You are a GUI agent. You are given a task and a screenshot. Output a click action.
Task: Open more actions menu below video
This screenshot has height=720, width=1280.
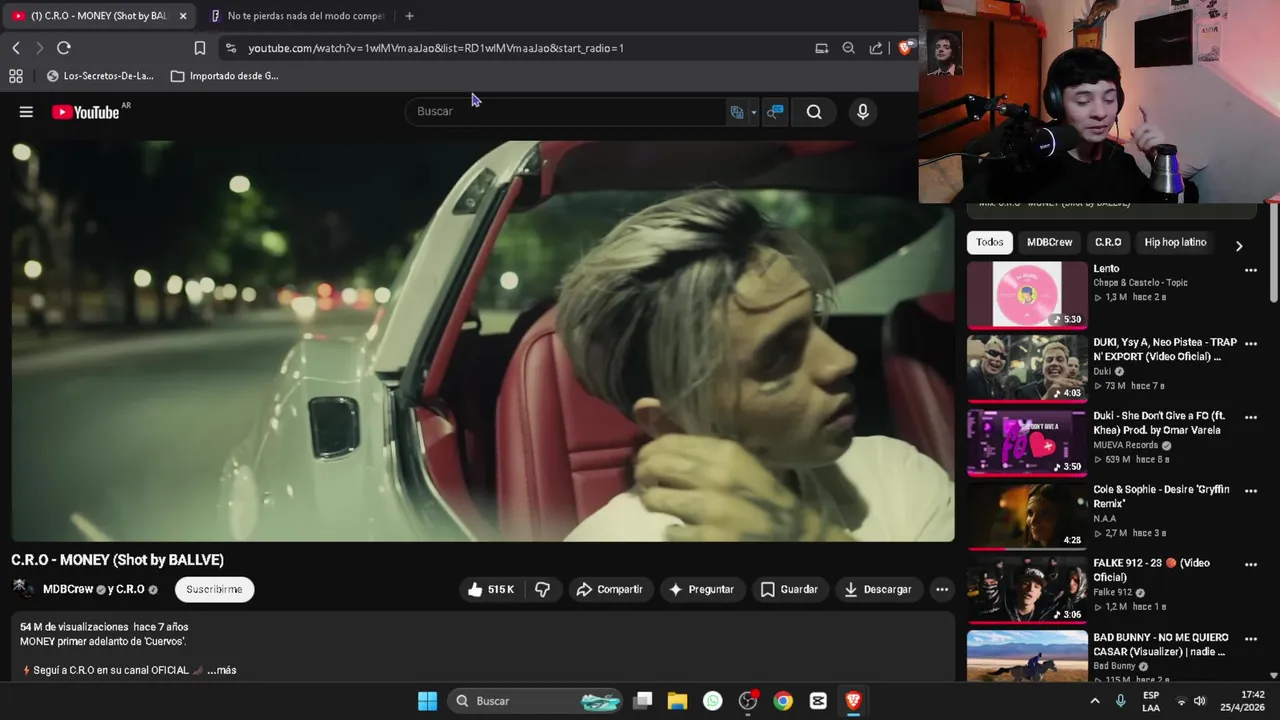tap(942, 590)
